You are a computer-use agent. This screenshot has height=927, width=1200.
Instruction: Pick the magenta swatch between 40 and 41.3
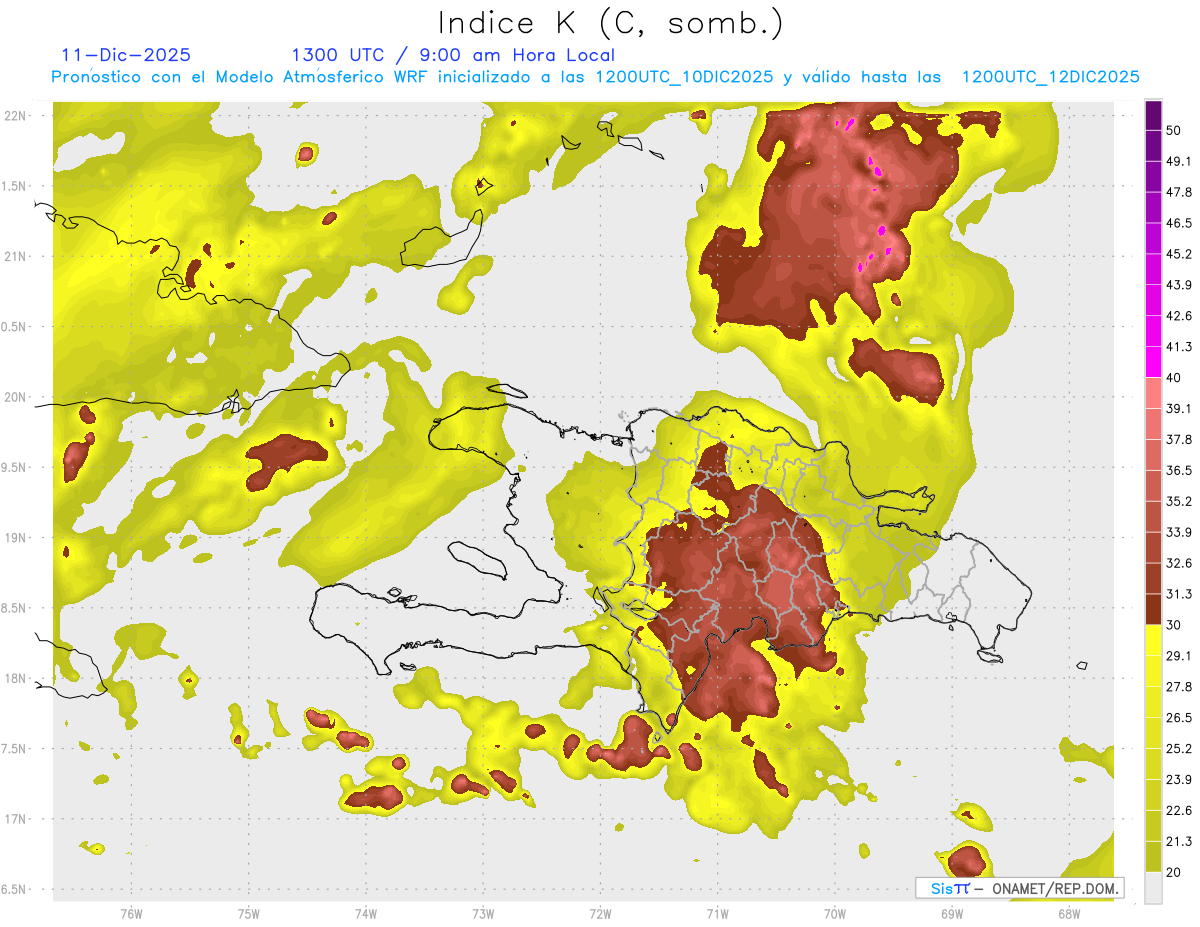coord(1153,362)
